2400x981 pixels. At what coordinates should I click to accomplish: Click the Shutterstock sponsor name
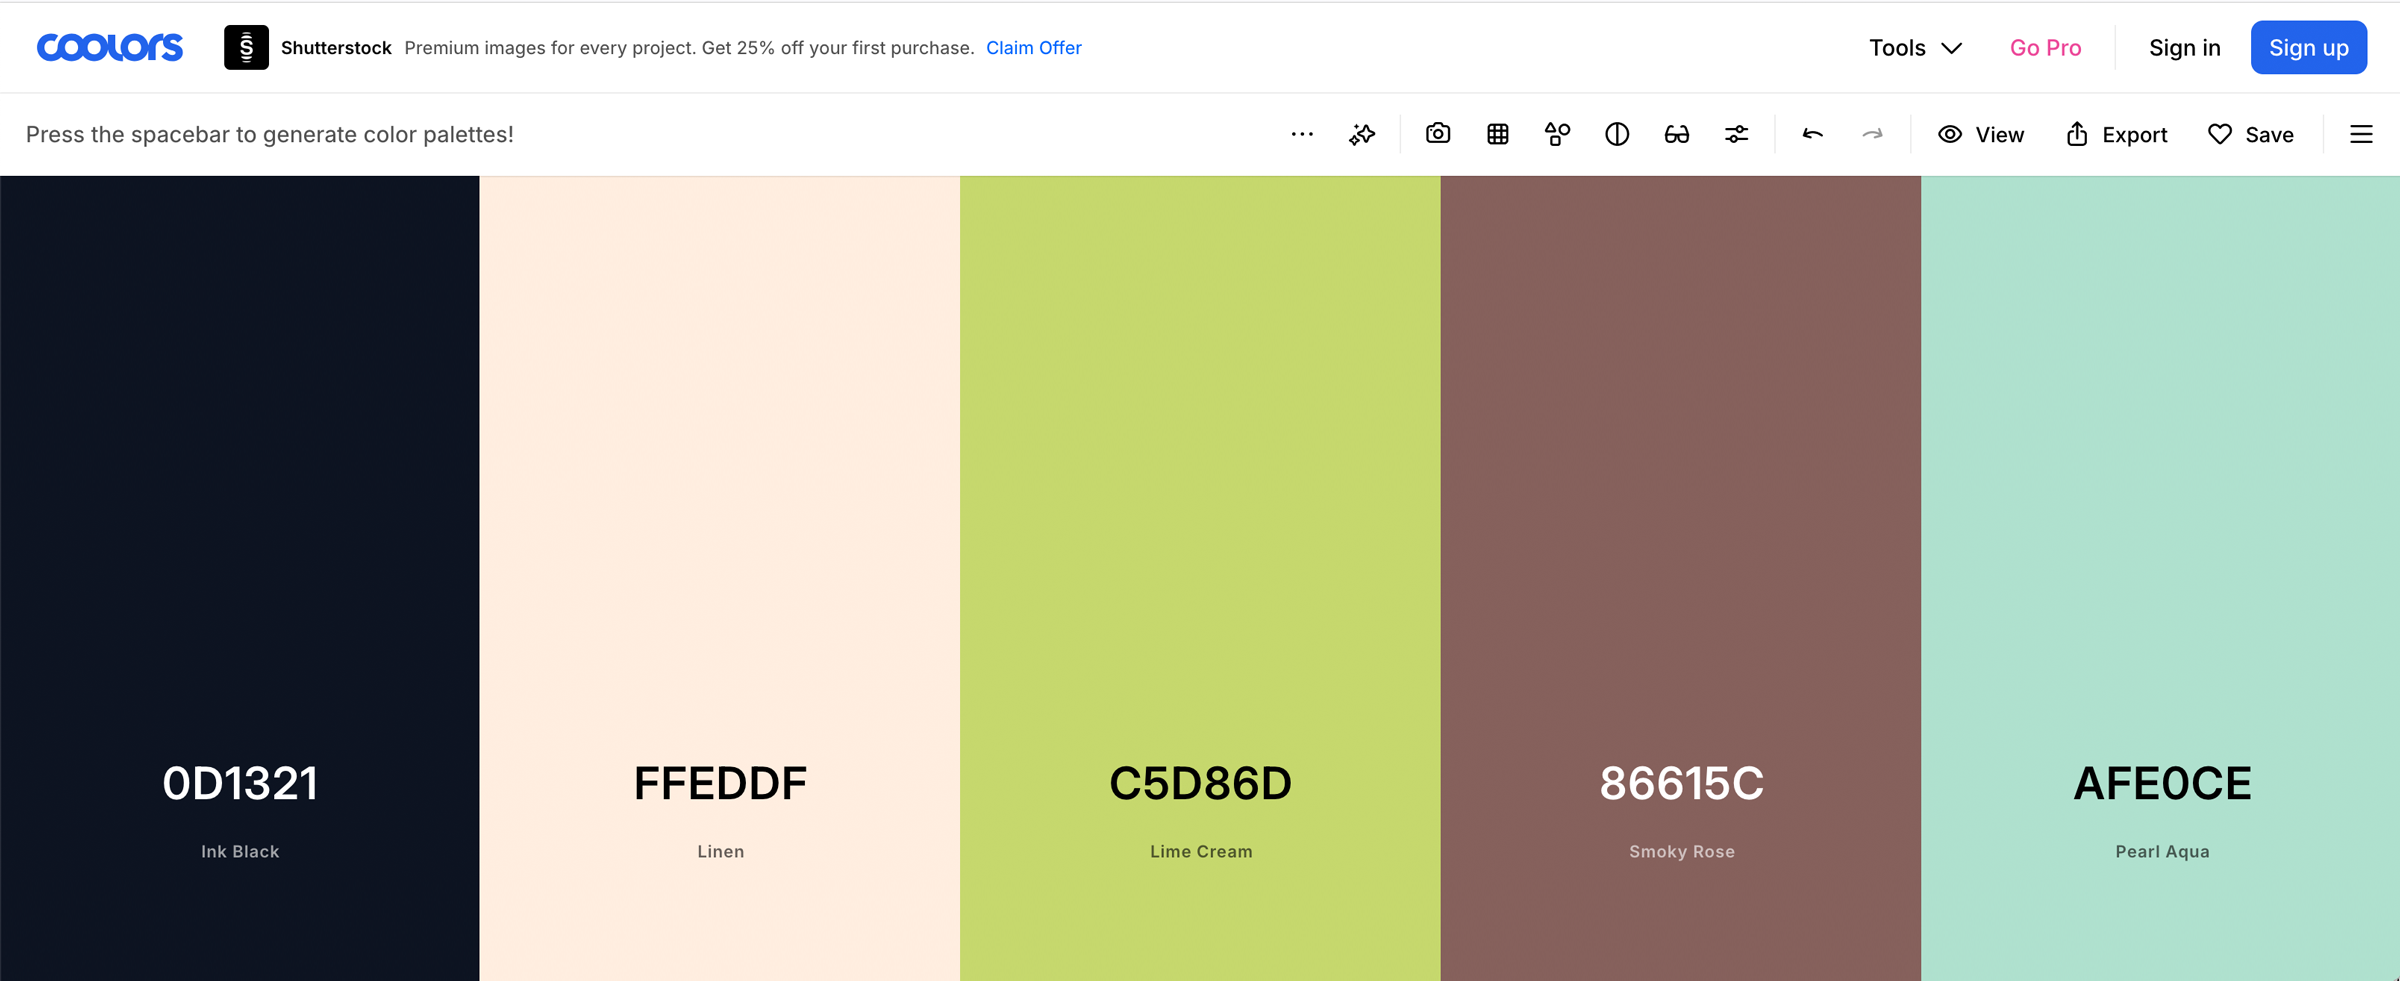(336, 47)
